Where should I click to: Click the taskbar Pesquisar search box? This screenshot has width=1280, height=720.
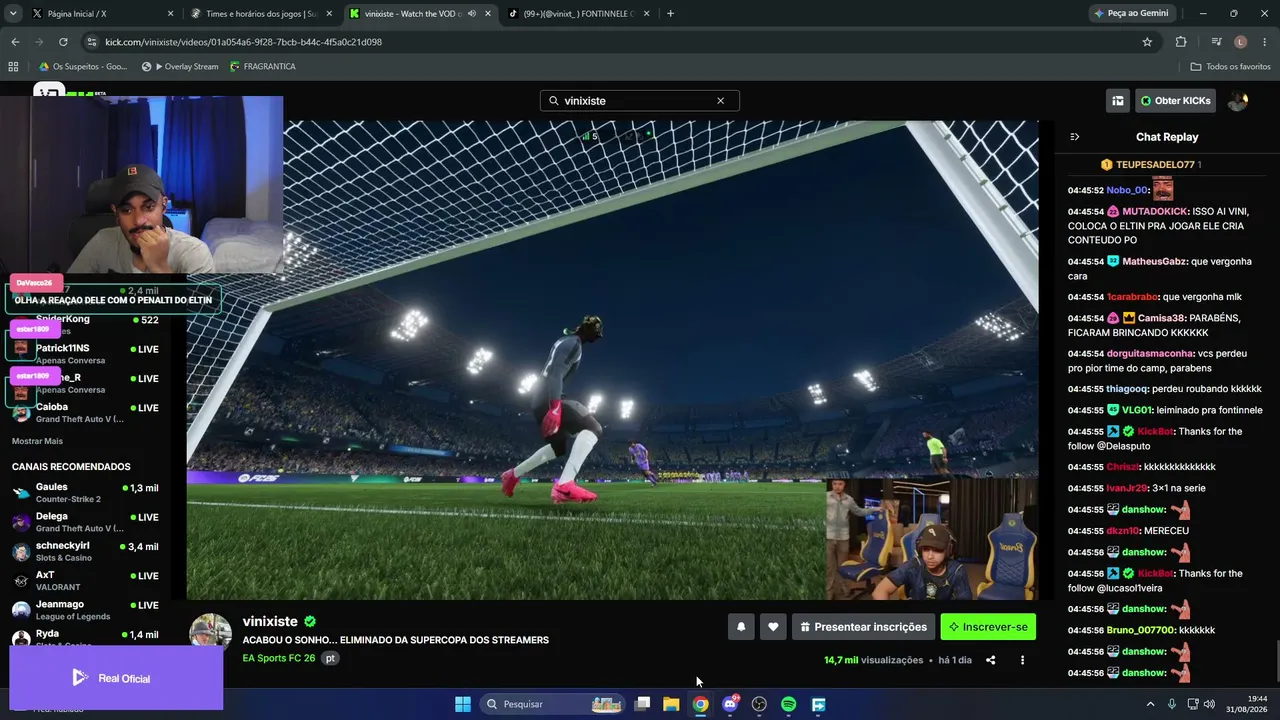552,704
